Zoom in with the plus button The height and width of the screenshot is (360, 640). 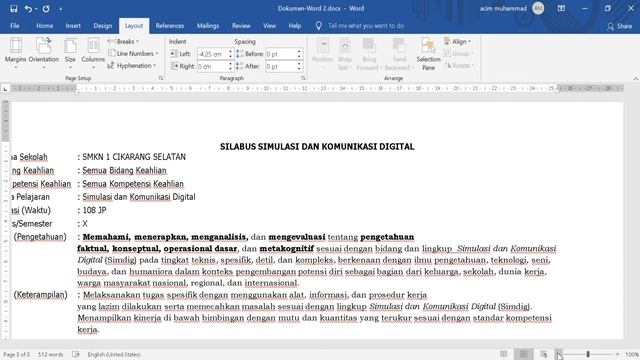pyautogui.click(x=618, y=354)
